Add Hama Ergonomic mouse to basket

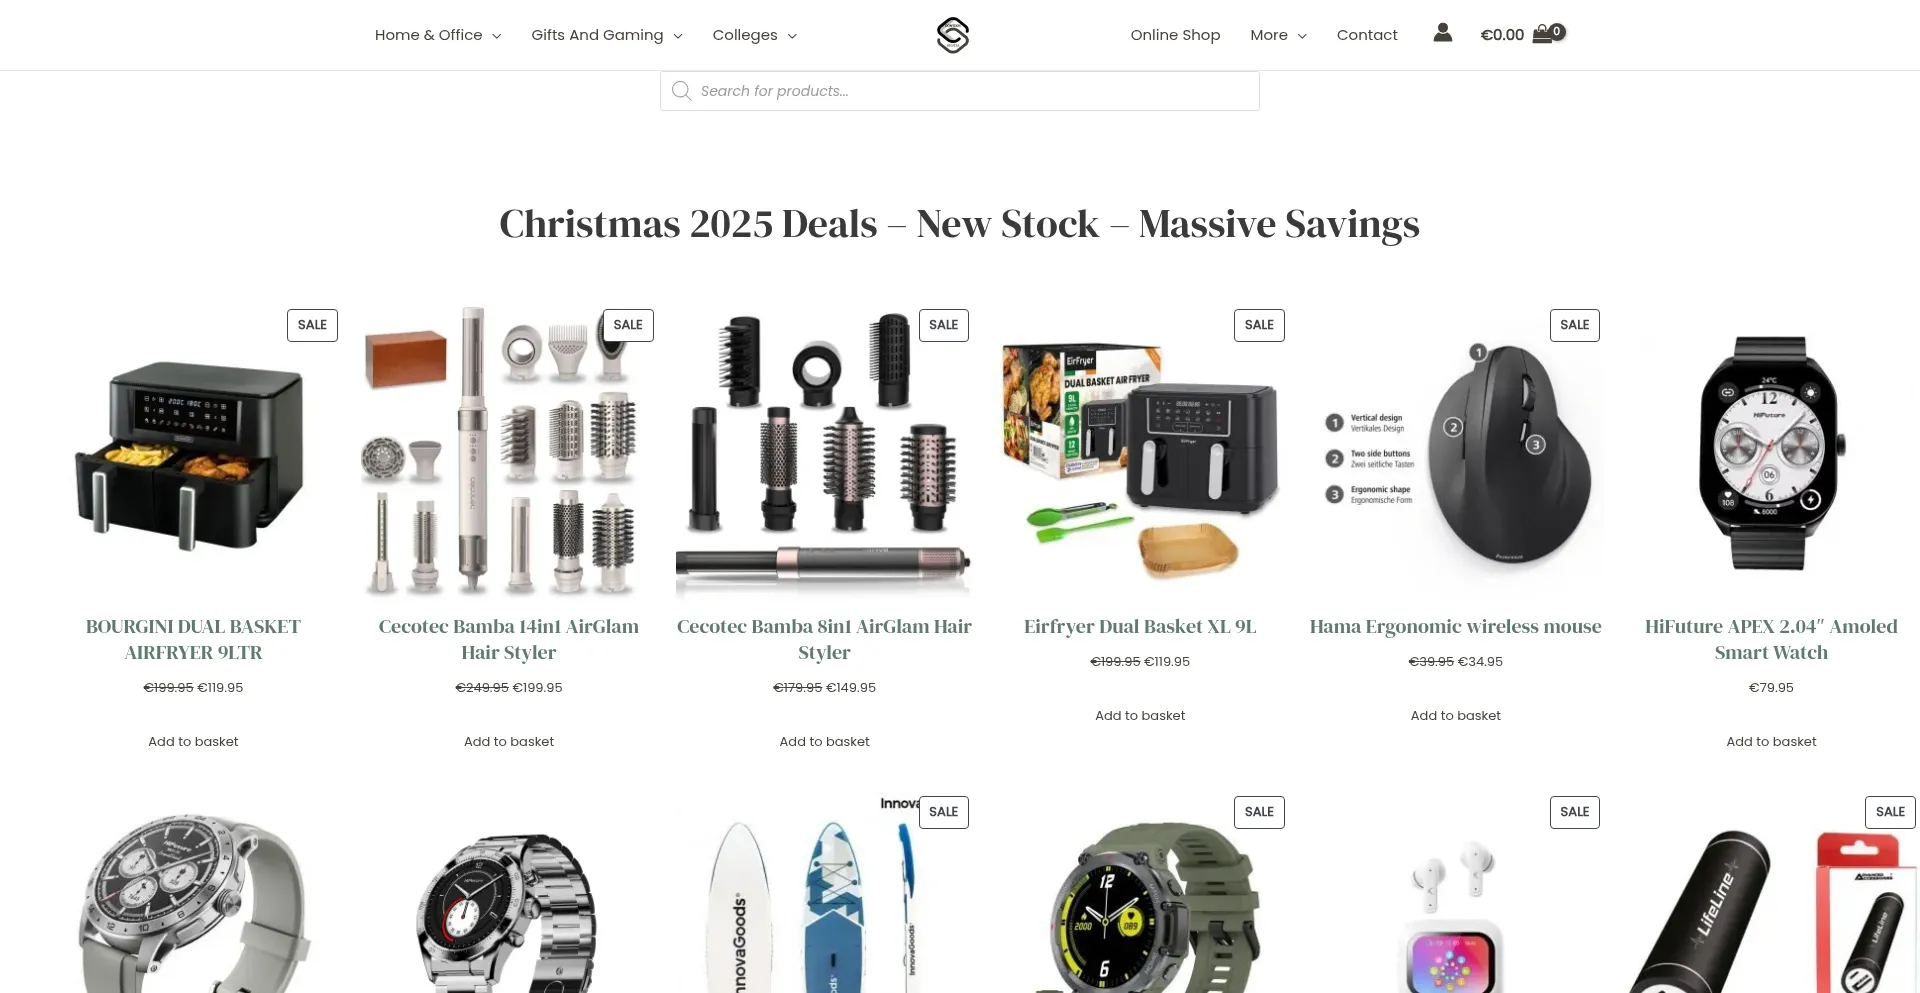click(x=1455, y=715)
